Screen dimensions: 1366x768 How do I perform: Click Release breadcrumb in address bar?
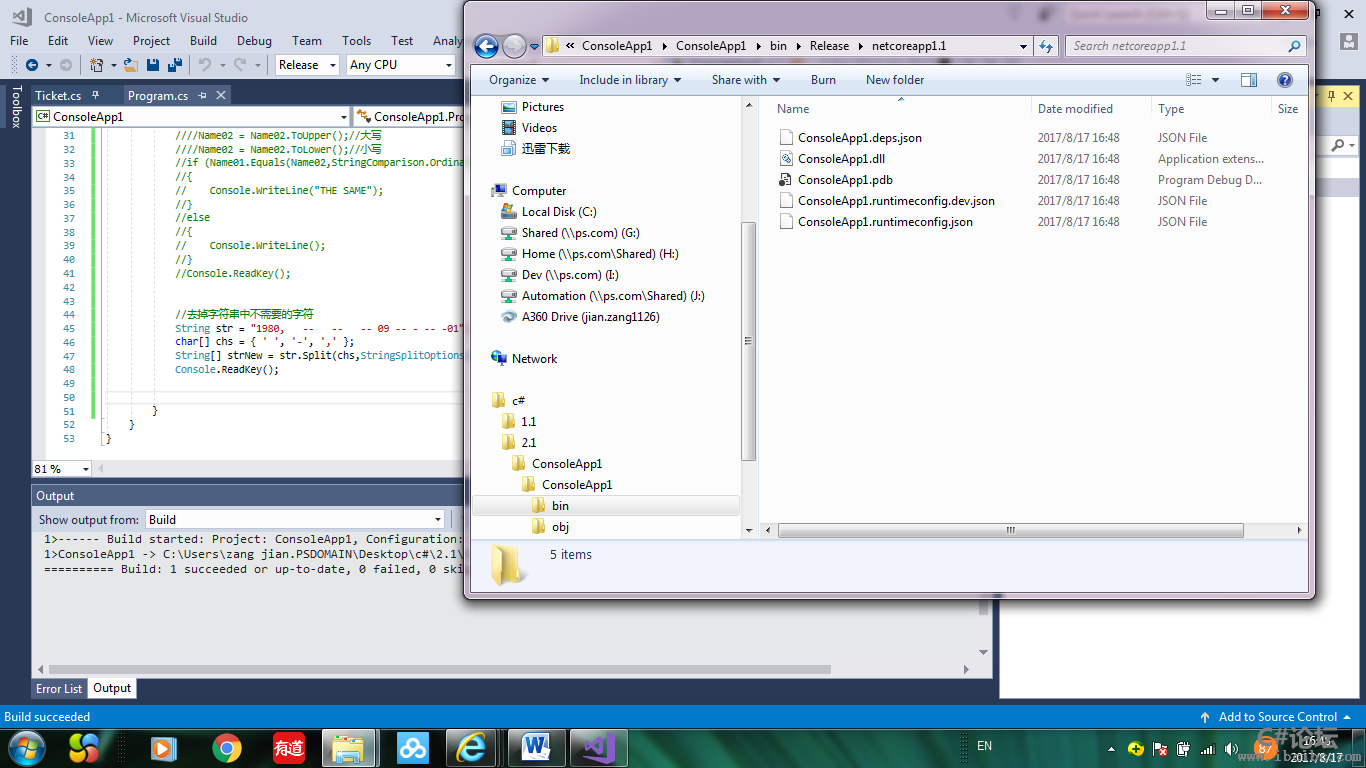point(829,46)
